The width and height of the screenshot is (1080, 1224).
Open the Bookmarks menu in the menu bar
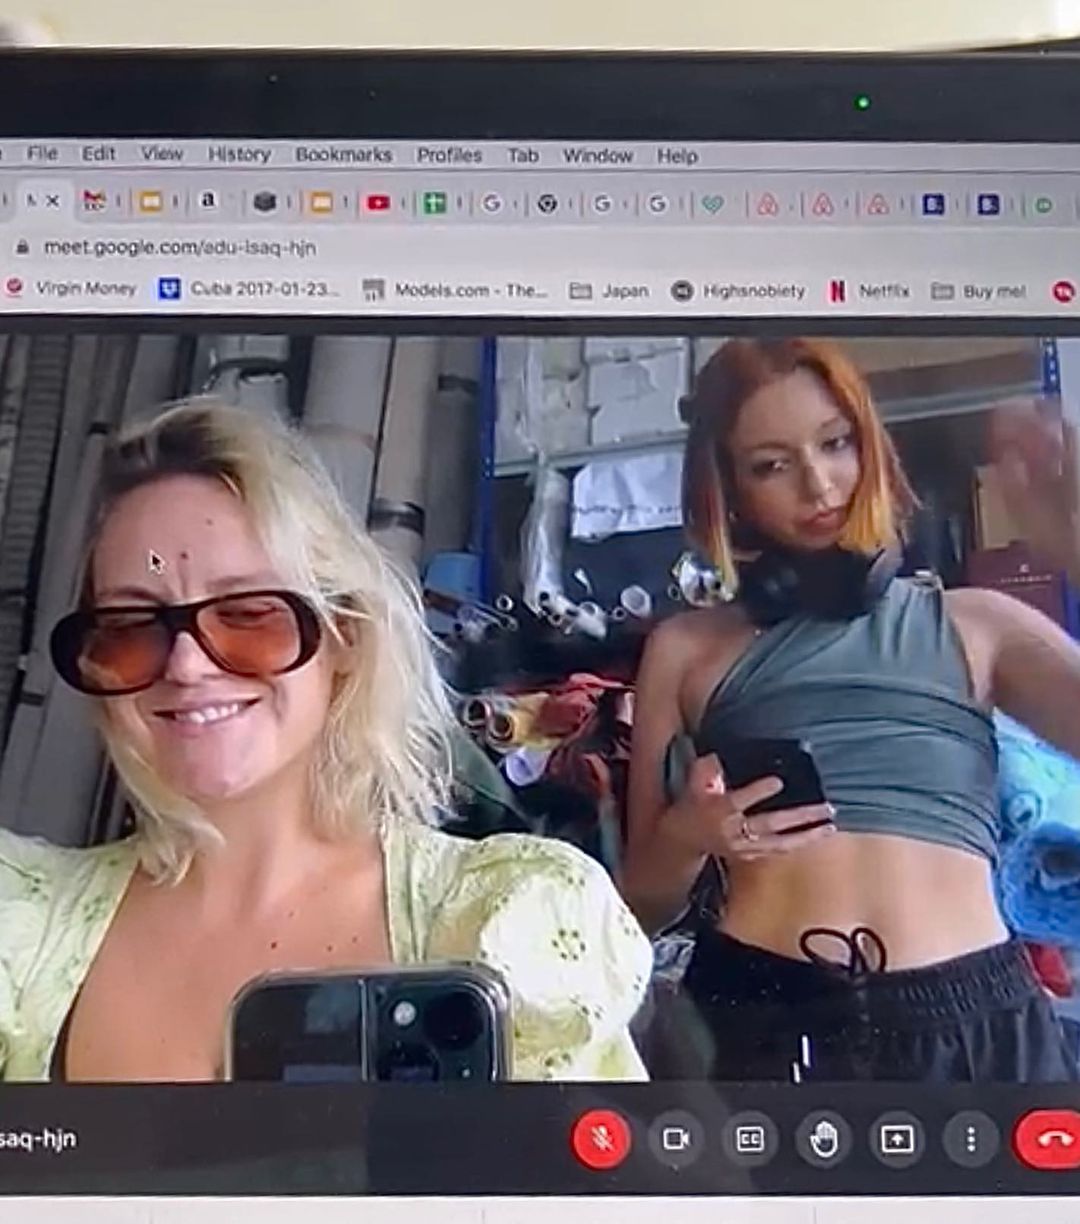coord(343,155)
